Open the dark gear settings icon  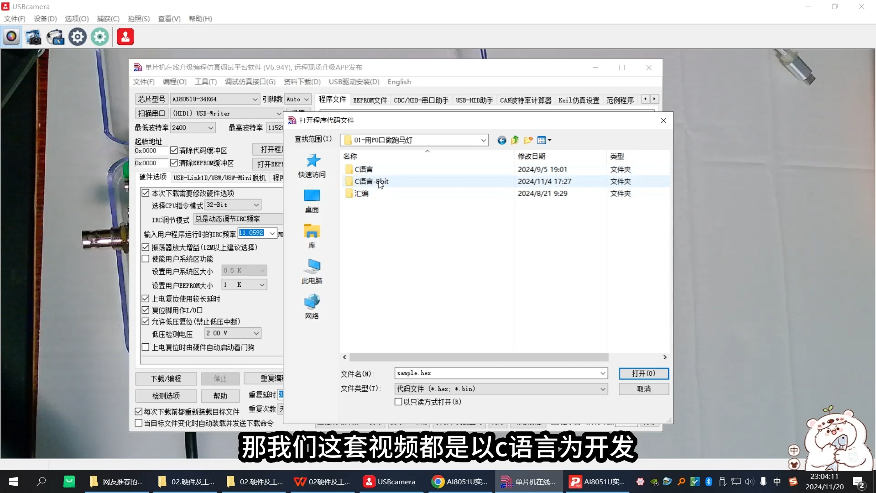pos(78,37)
